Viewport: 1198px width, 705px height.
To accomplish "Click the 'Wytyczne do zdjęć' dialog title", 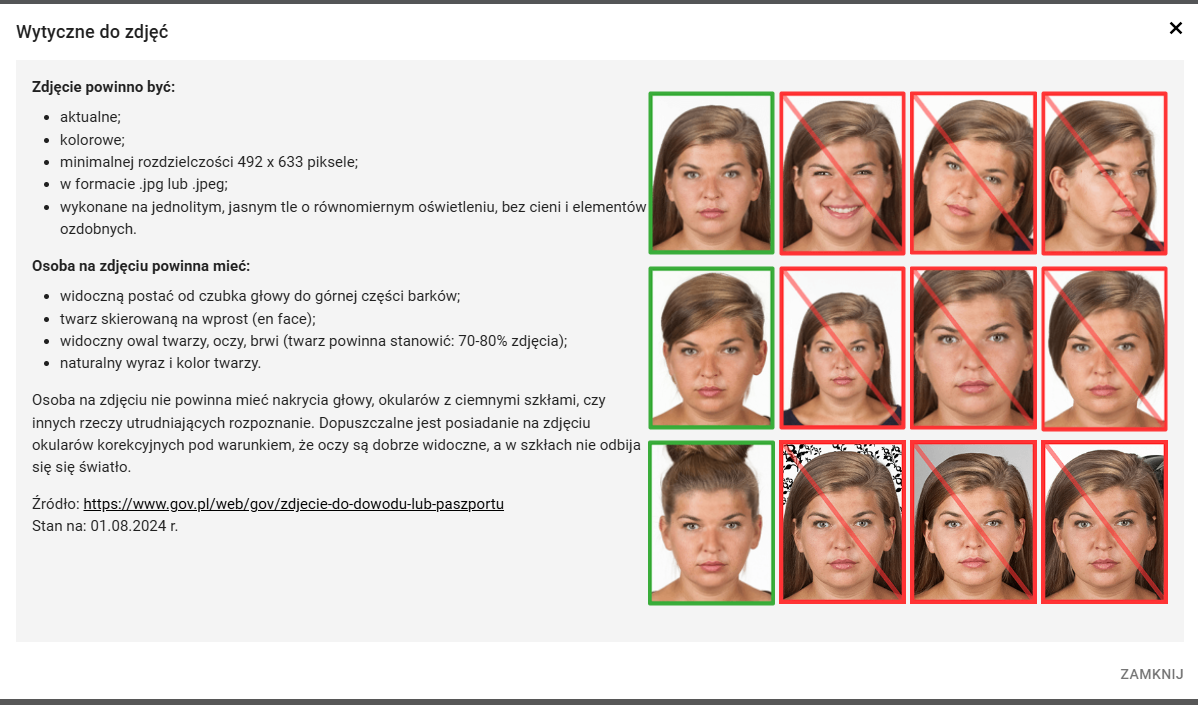I will 92,32.
